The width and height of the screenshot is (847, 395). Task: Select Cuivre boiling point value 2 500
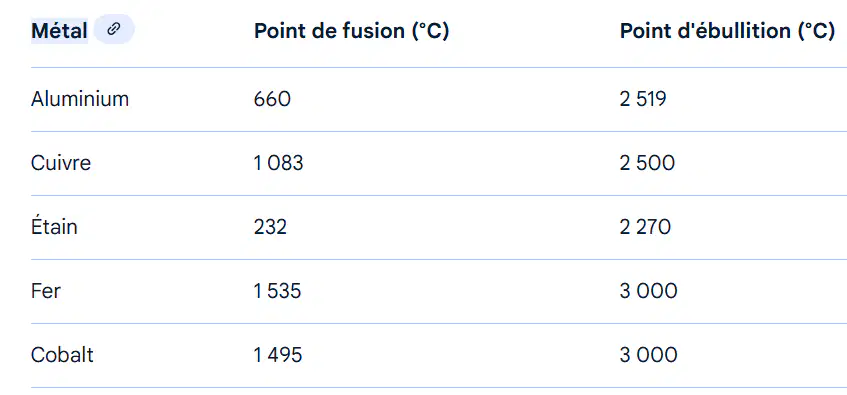[647, 163]
